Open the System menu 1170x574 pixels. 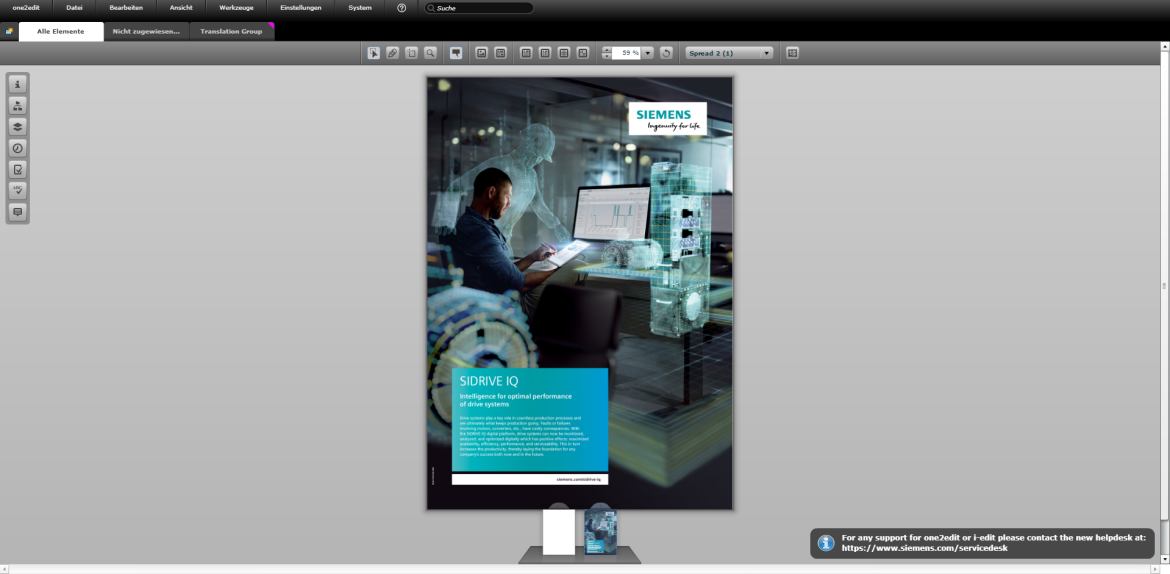[x=360, y=7]
